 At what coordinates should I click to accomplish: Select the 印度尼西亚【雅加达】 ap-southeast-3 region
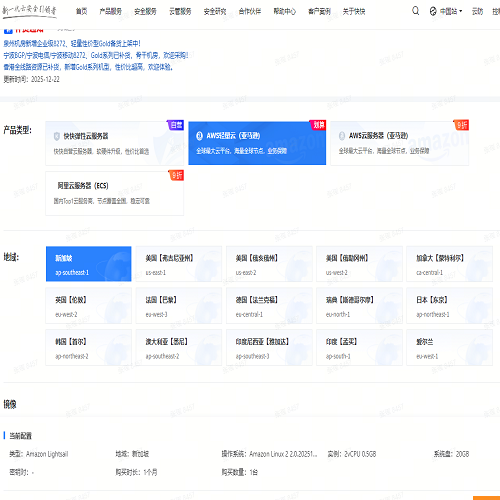coord(269,348)
